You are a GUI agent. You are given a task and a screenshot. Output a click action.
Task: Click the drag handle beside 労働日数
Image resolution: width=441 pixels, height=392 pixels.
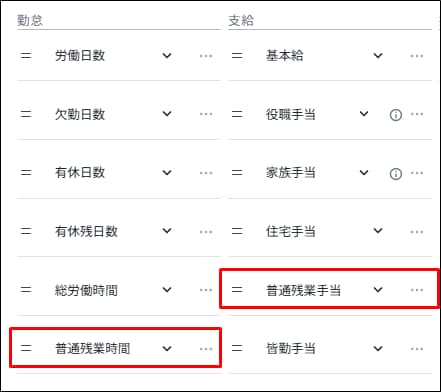pyautogui.click(x=26, y=55)
